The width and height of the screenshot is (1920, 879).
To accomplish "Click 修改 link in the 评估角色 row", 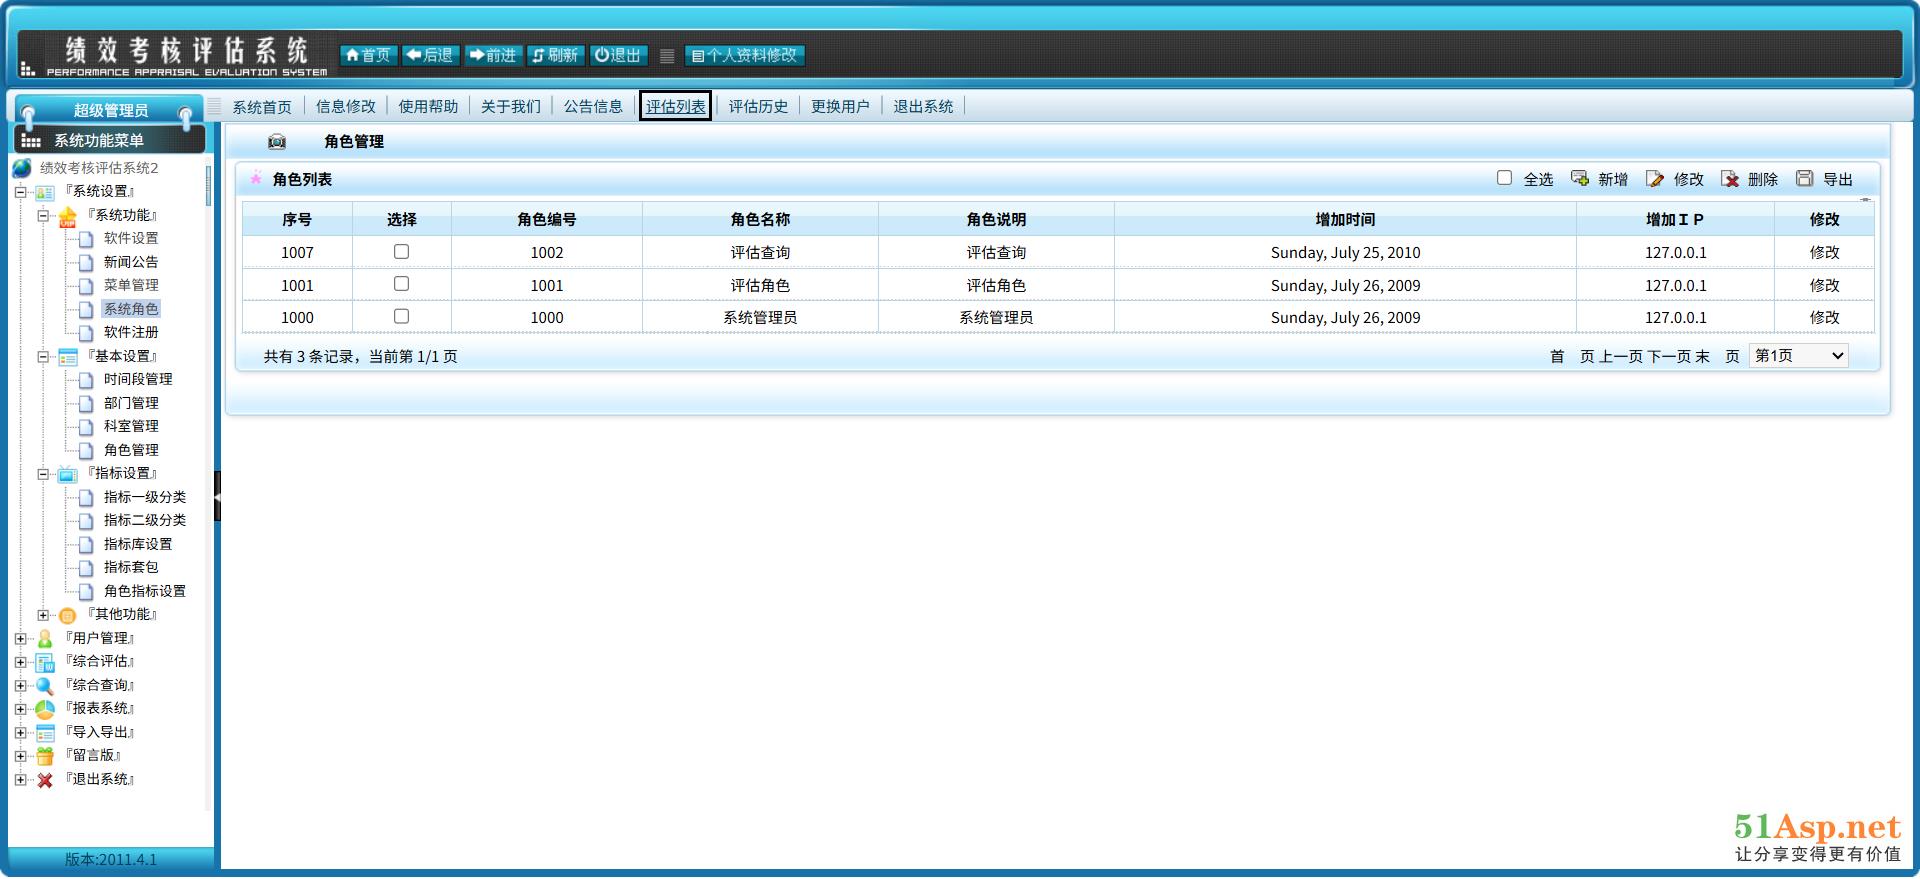I will click(1824, 285).
